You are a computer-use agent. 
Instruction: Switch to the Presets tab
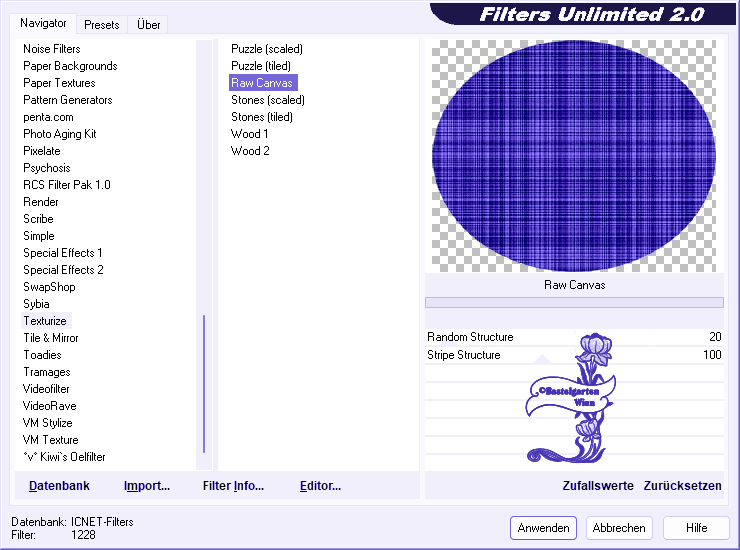point(101,25)
